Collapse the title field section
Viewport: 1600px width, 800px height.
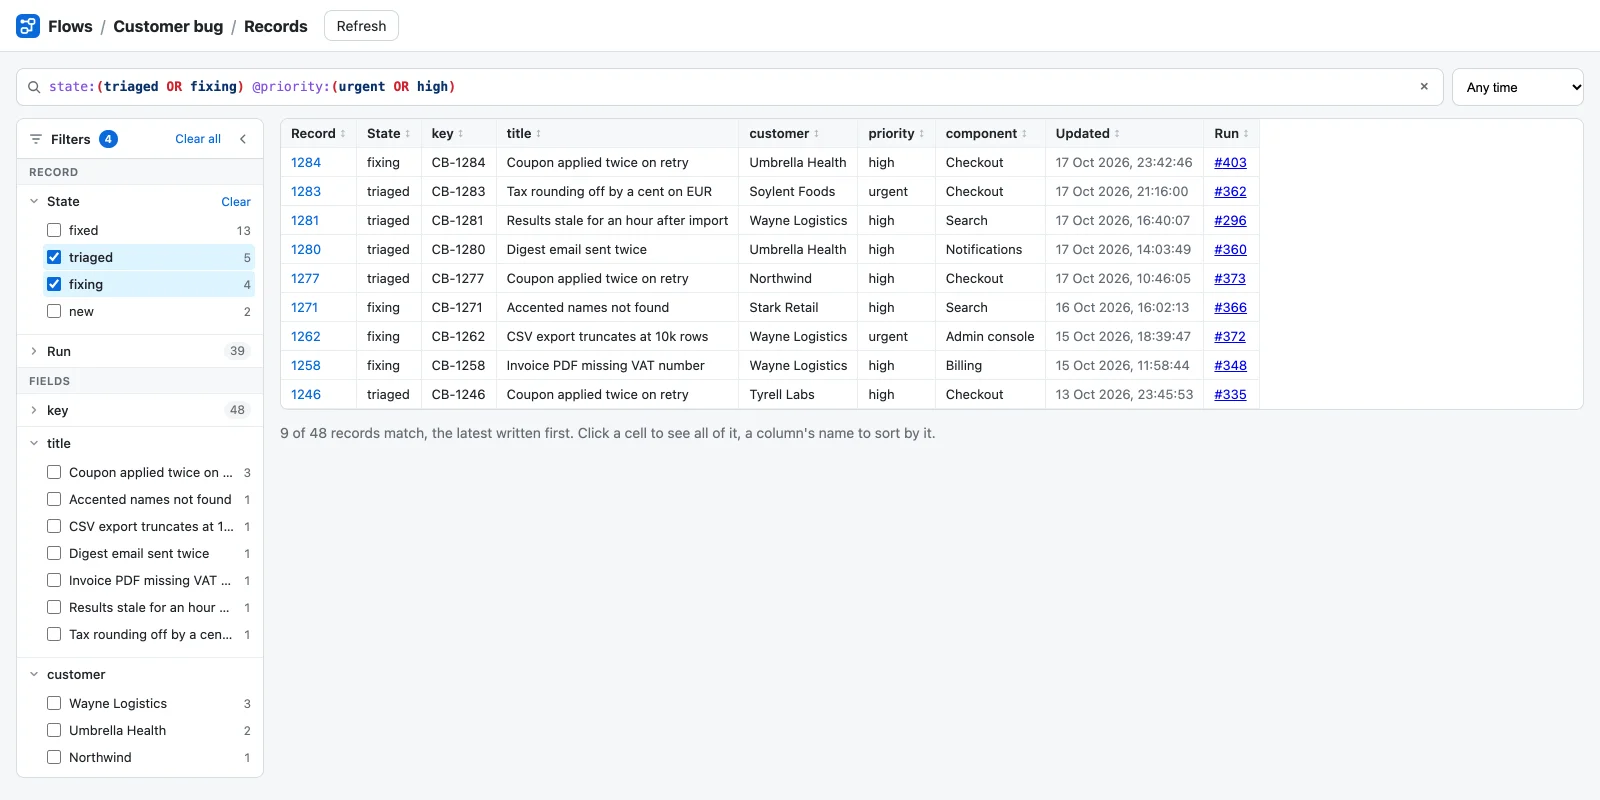point(34,443)
